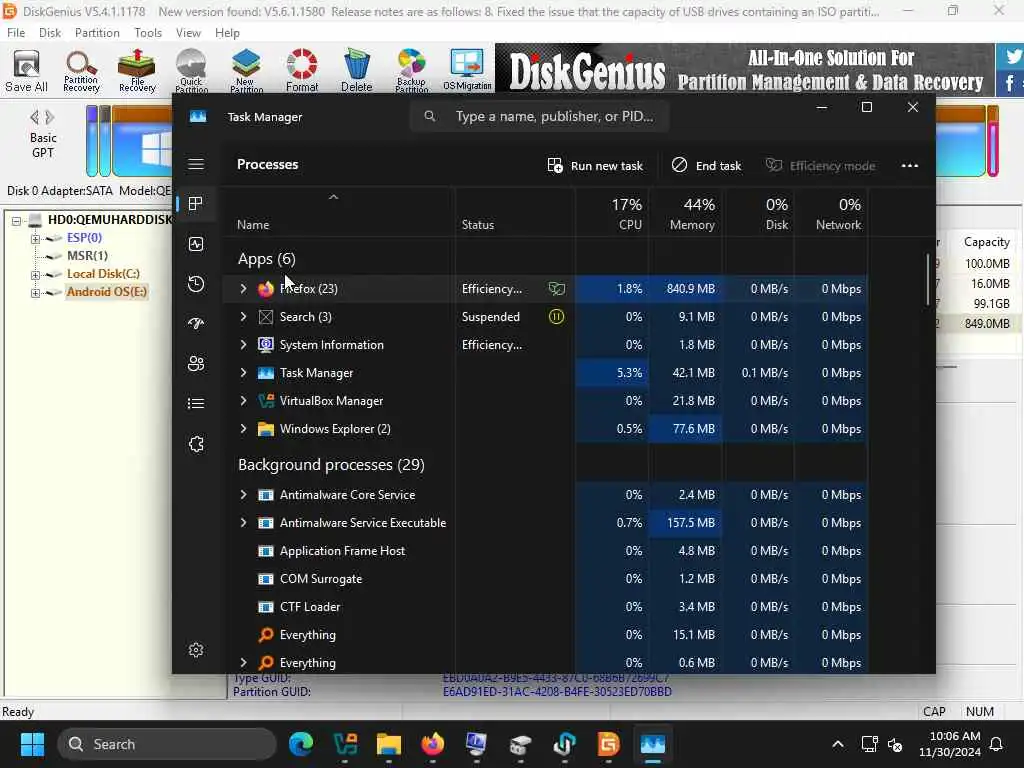Image resolution: width=1024 pixels, height=768 pixels.
Task: Open Microsoft Edge from taskbar
Action: [x=301, y=744]
